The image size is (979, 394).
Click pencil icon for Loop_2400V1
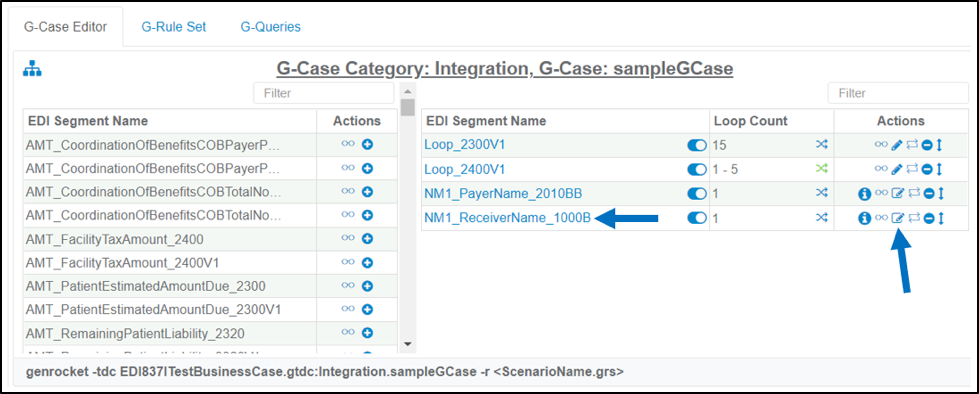897,169
